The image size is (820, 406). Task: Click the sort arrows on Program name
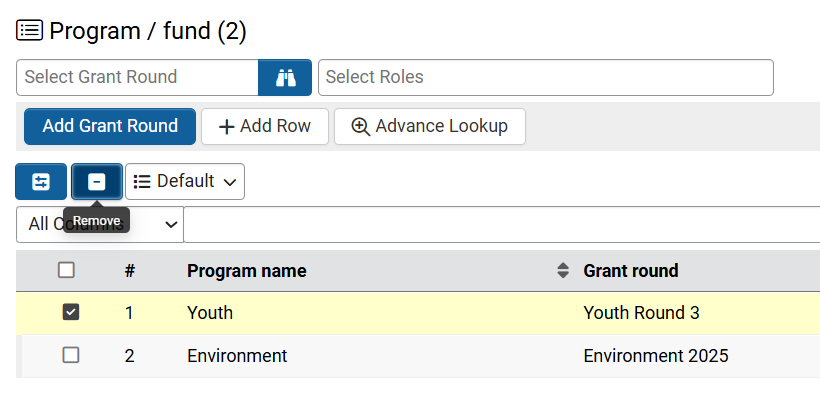[x=563, y=271]
